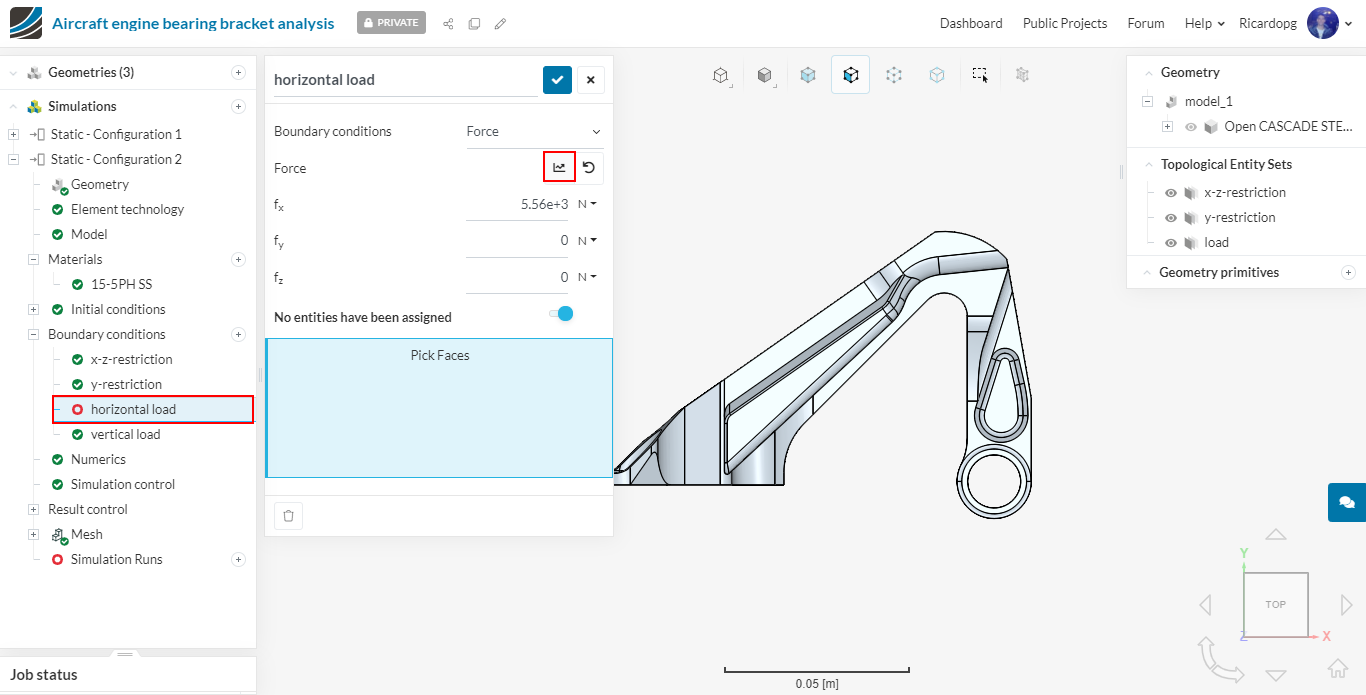Open Public Projects link
The width and height of the screenshot is (1366, 695).
click(x=1064, y=23)
